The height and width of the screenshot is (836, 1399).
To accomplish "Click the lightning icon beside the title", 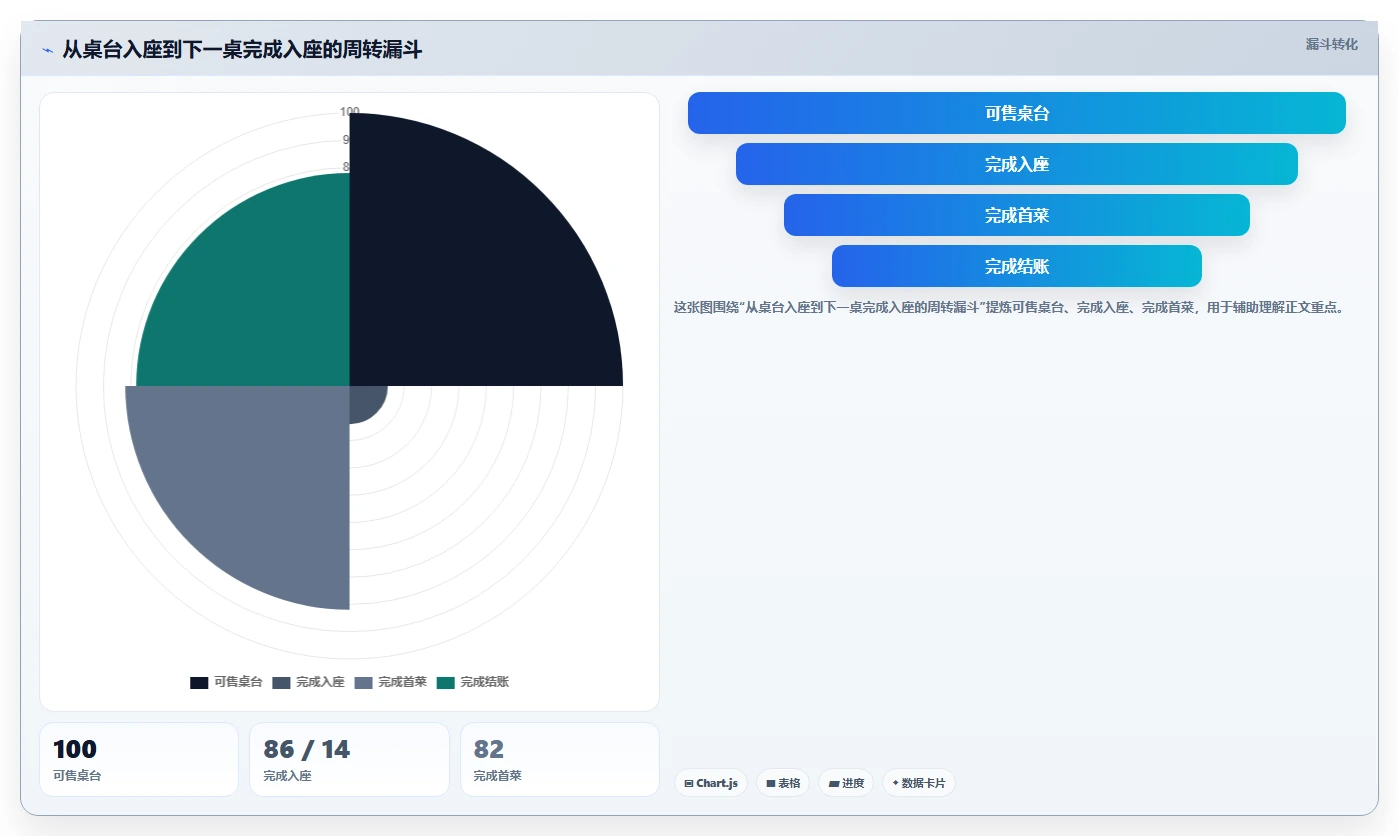I will [x=47, y=49].
